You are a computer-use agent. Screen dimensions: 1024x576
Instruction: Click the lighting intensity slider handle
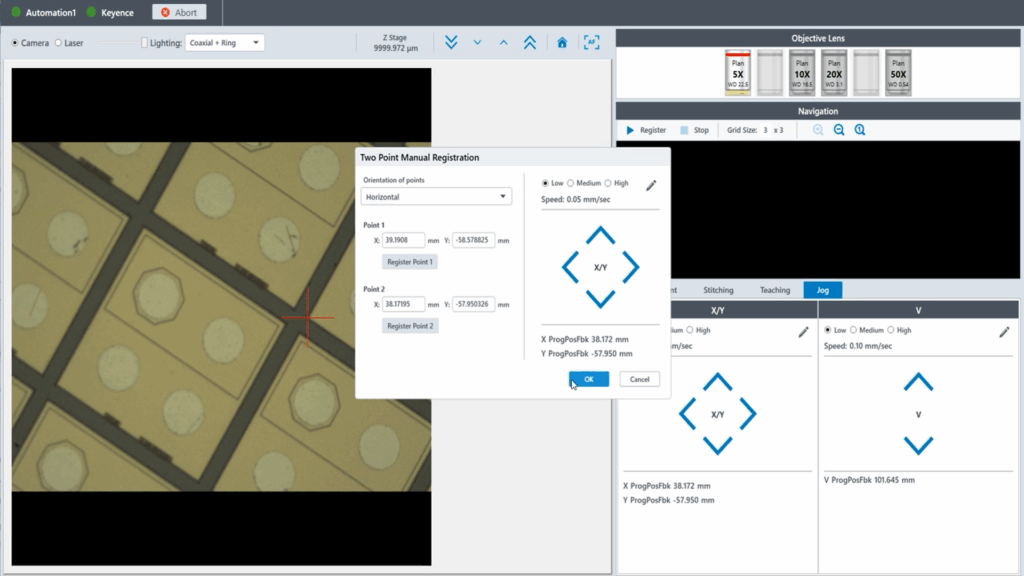pyautogui.click(x=145, y=43)
